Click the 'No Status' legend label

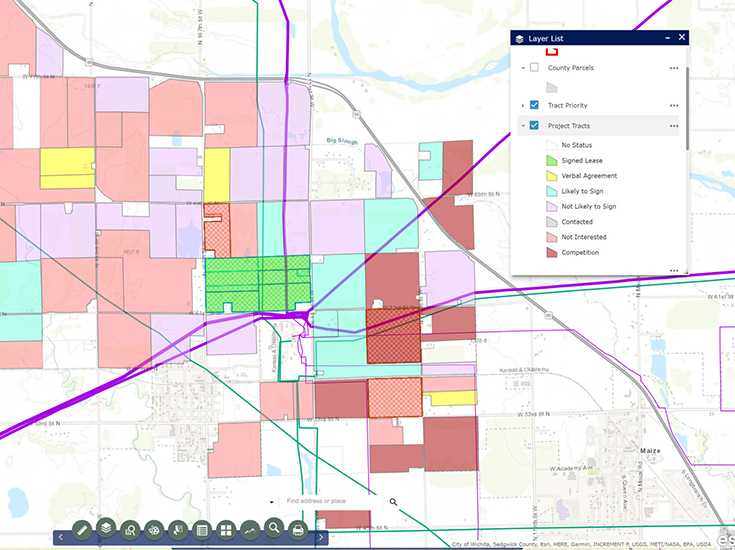577,145
